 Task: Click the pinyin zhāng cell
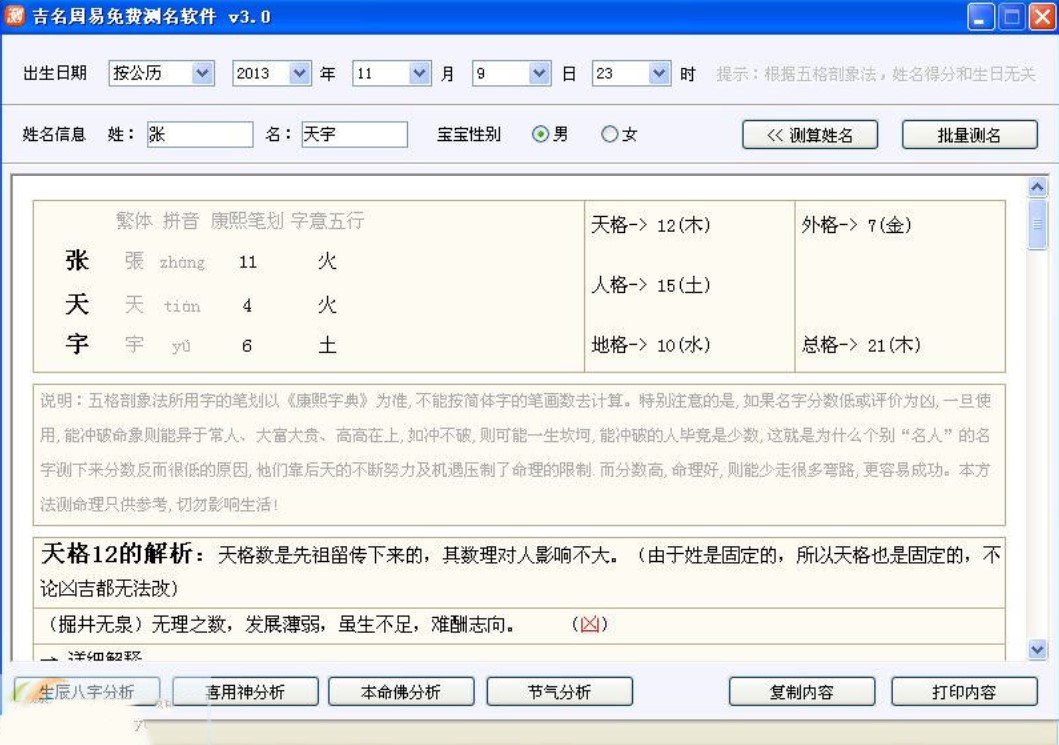[x=182, y=262]
